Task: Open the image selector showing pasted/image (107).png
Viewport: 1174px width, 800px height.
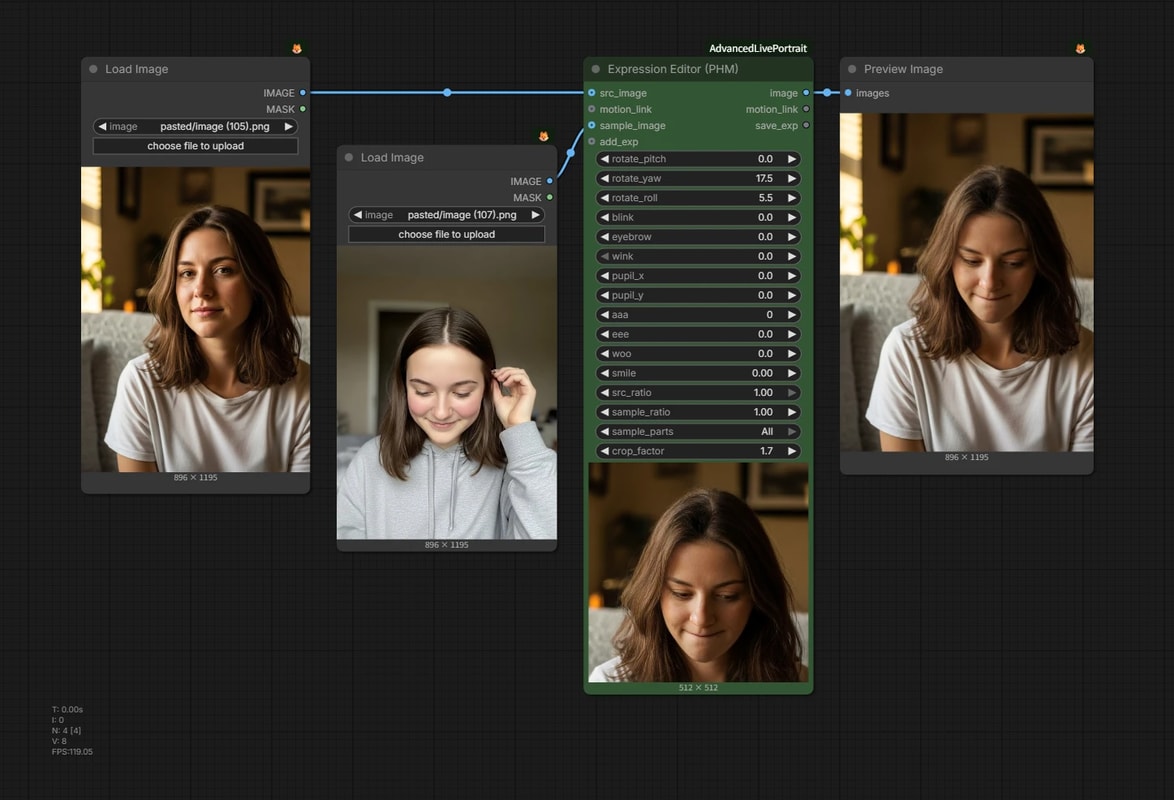Action: [x=446, y=215]
